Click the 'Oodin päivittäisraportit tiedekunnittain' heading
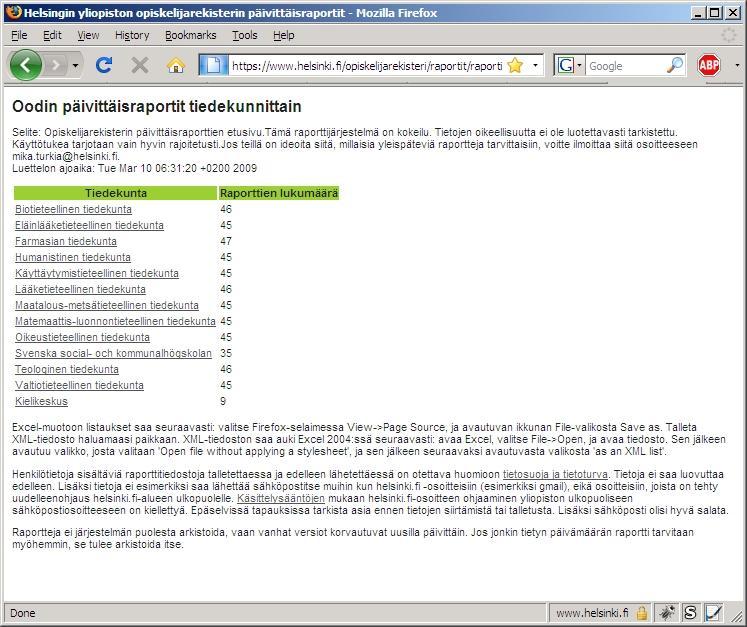 tap(157, 106)
